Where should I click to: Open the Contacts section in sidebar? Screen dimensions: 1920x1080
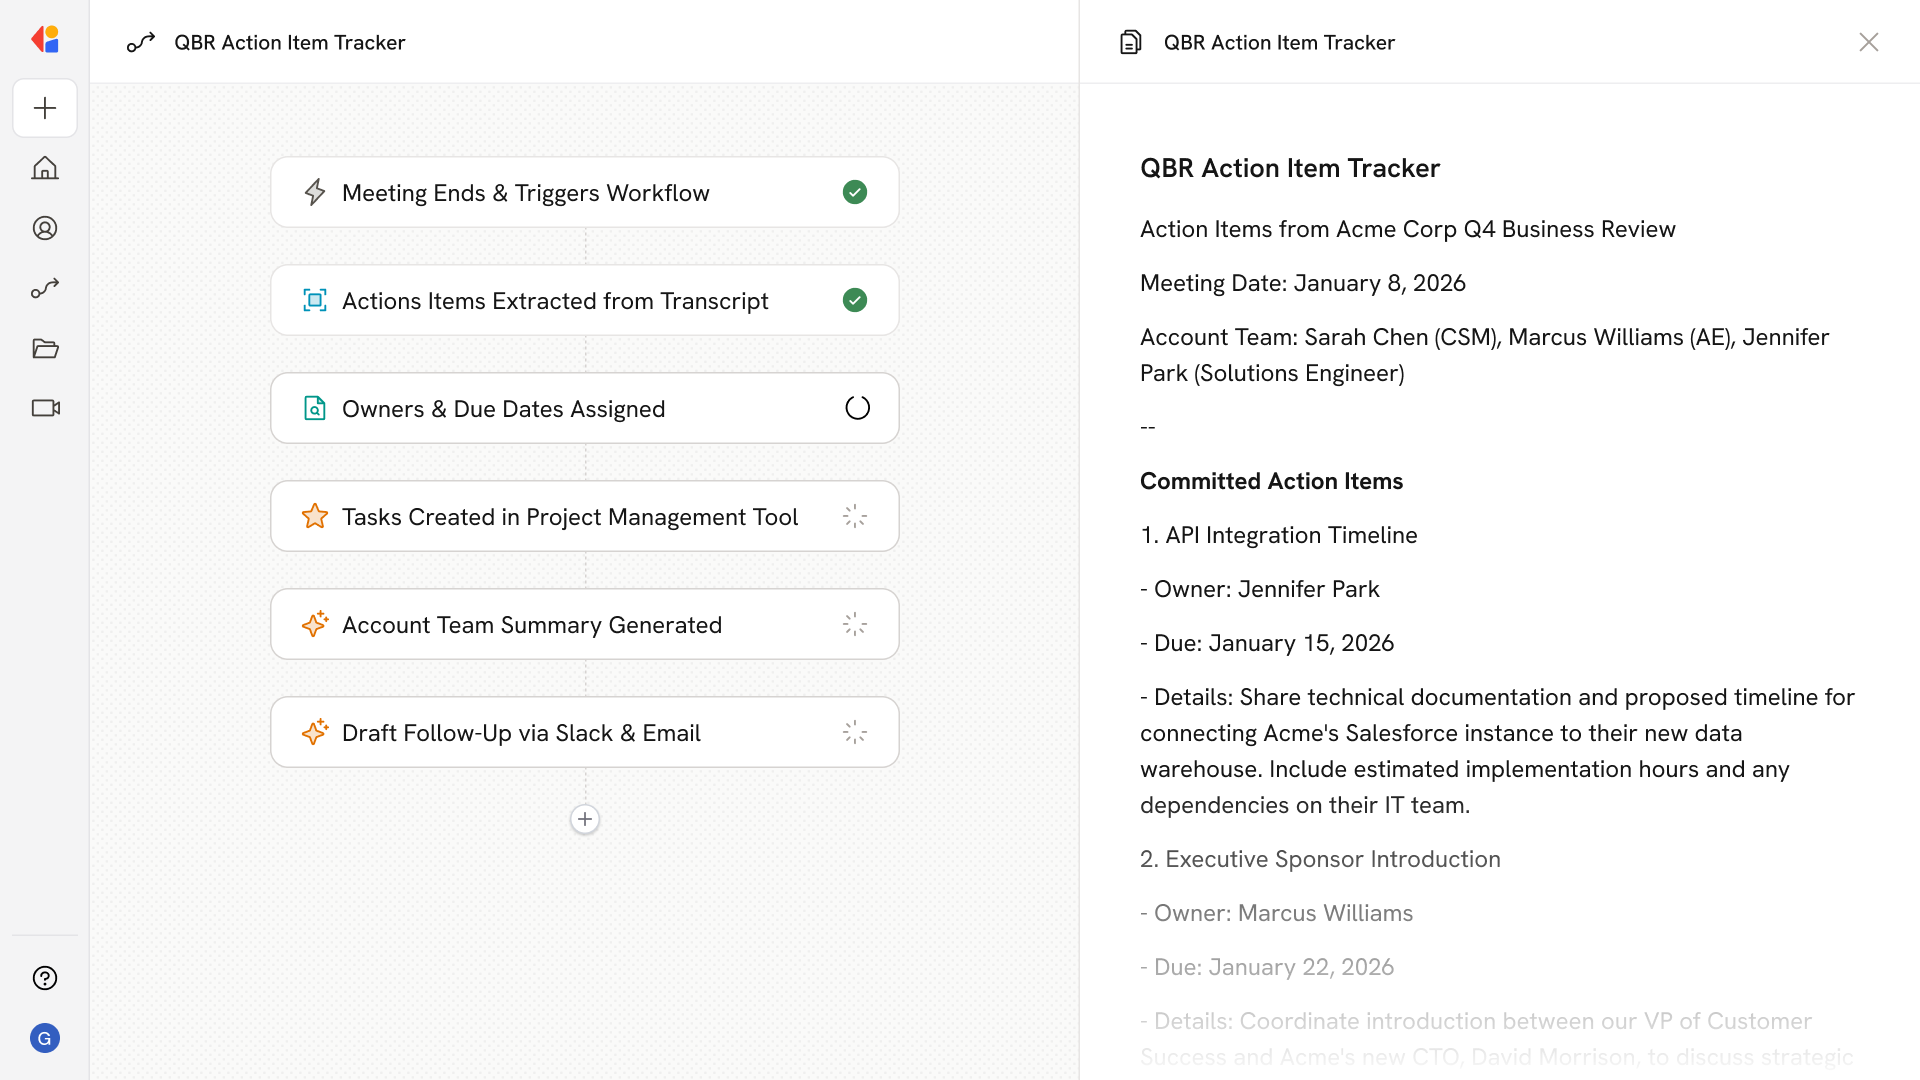point(45,228)
